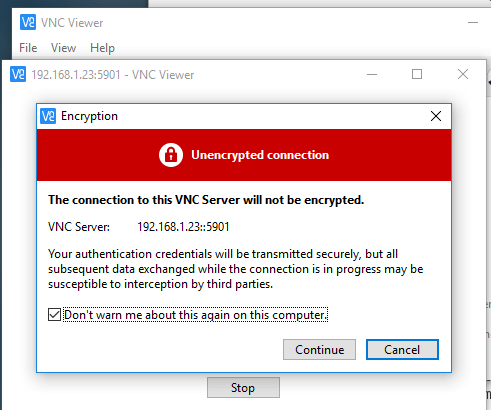Viewport: 491px width, 410px height.
Task: Click the Cancel button
Action: (402, 350)
